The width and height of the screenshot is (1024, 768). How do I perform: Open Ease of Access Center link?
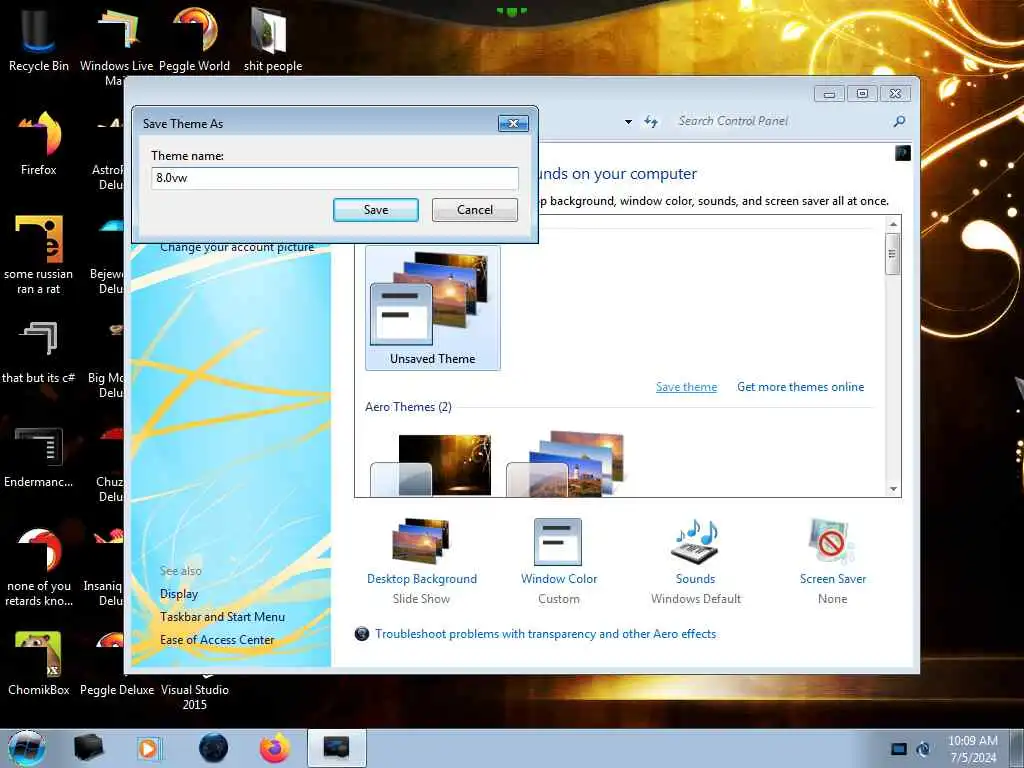click(217, 639)
